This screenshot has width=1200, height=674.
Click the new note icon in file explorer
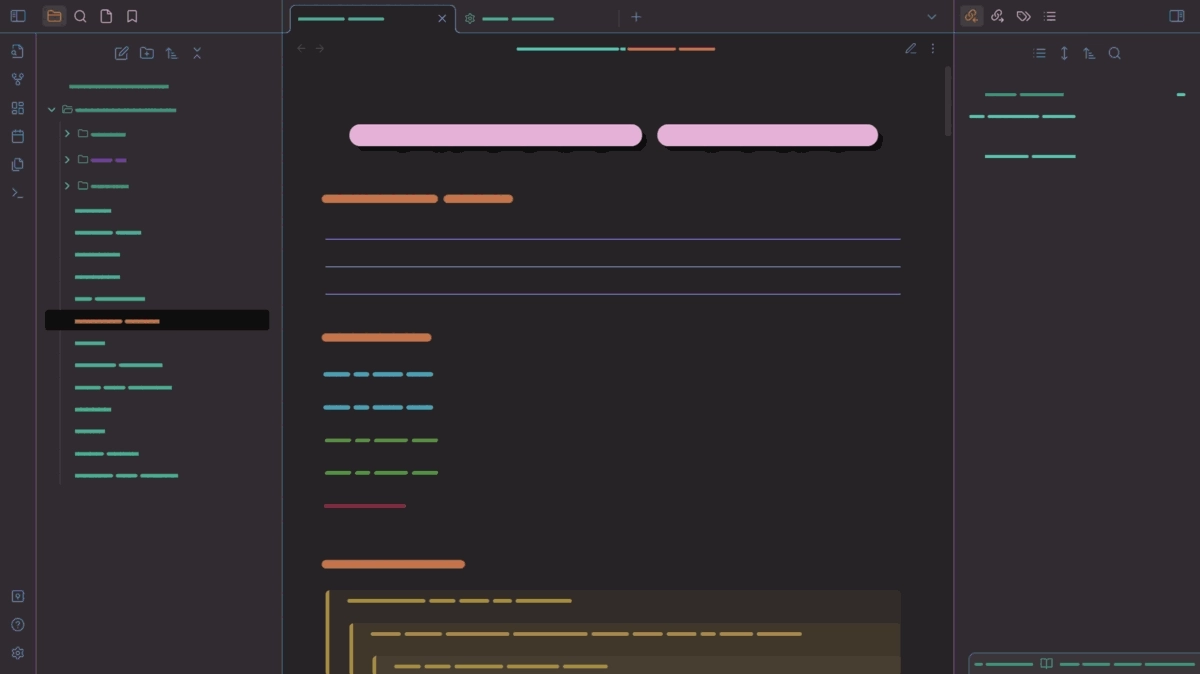coord(121,53)
